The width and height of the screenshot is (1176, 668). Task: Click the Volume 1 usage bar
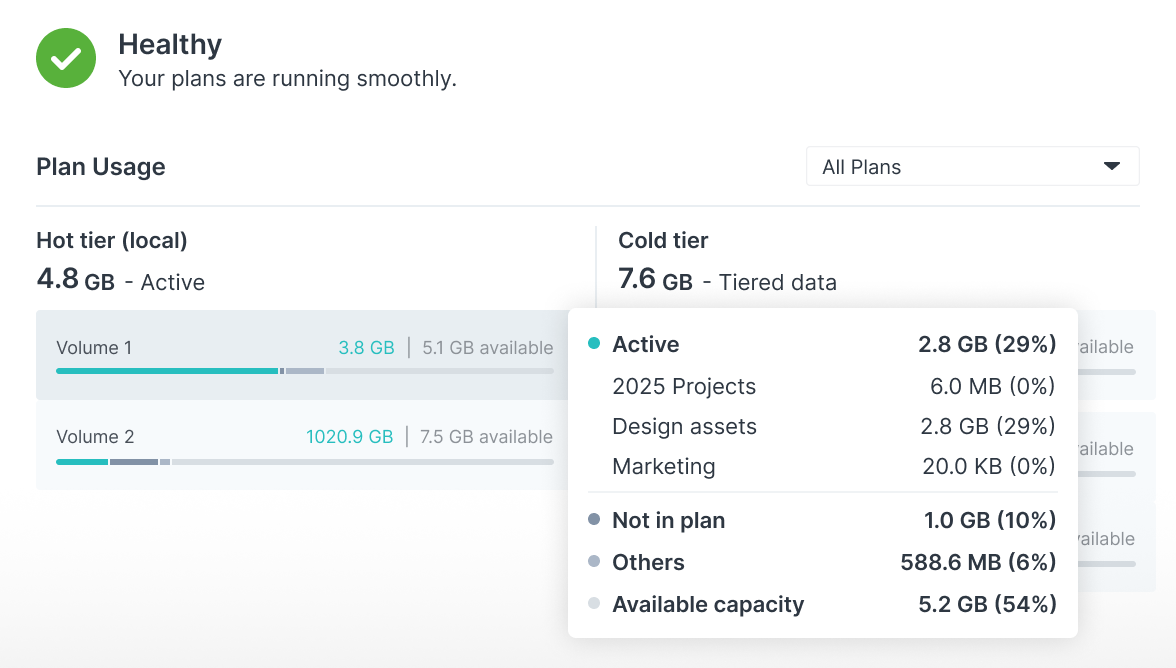pyautogui.click(x=304, y=371)
